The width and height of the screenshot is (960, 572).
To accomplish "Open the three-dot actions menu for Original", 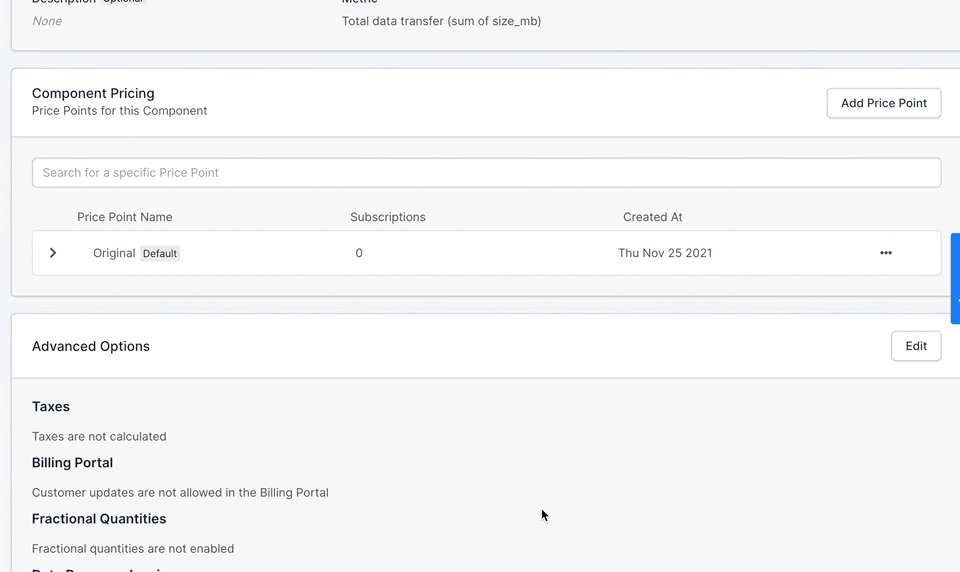I will click(885, 253).
